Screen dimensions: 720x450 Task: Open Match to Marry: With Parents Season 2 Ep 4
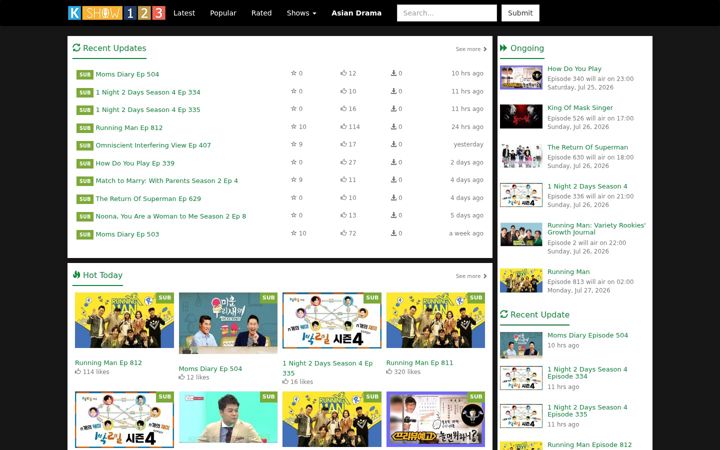pyautogui.click(x=167, y=181)
